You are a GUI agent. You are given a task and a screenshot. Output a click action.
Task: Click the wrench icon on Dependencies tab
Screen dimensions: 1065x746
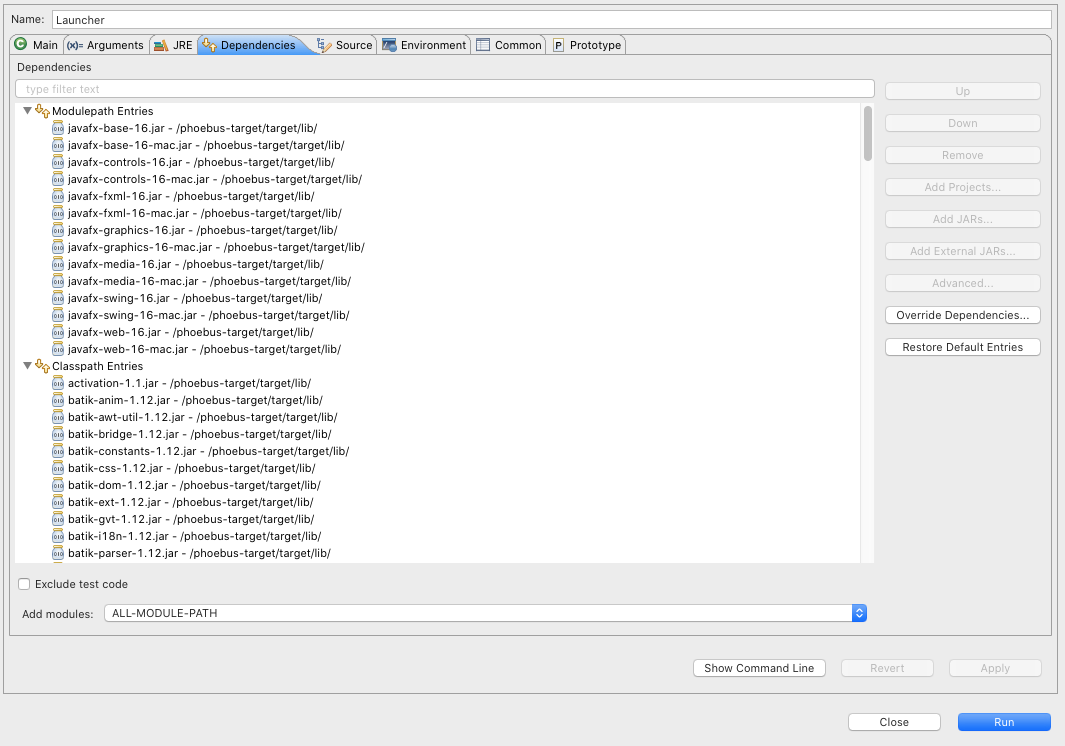208,44
